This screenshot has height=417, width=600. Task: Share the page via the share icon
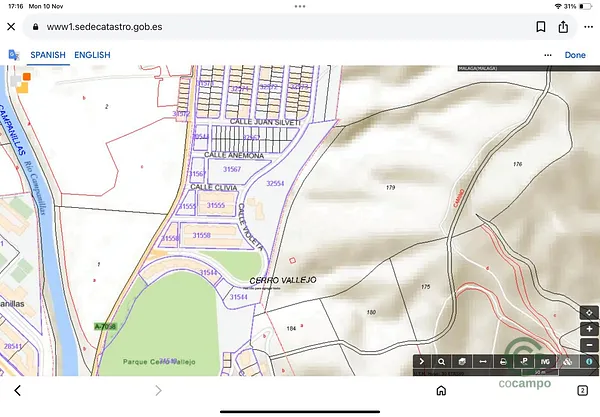tap(563, 27)
